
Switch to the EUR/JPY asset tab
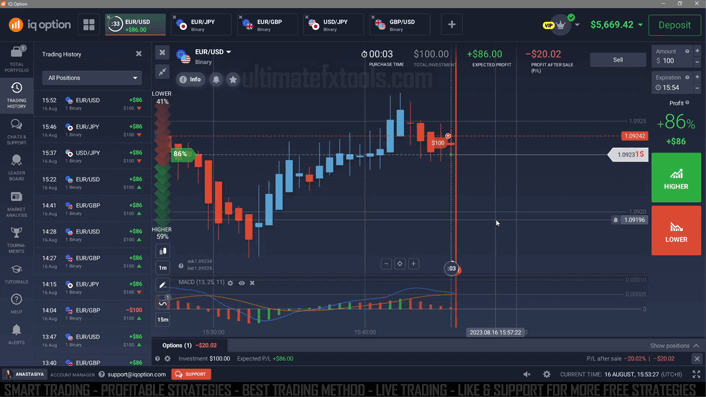click(x=201, y=25)
